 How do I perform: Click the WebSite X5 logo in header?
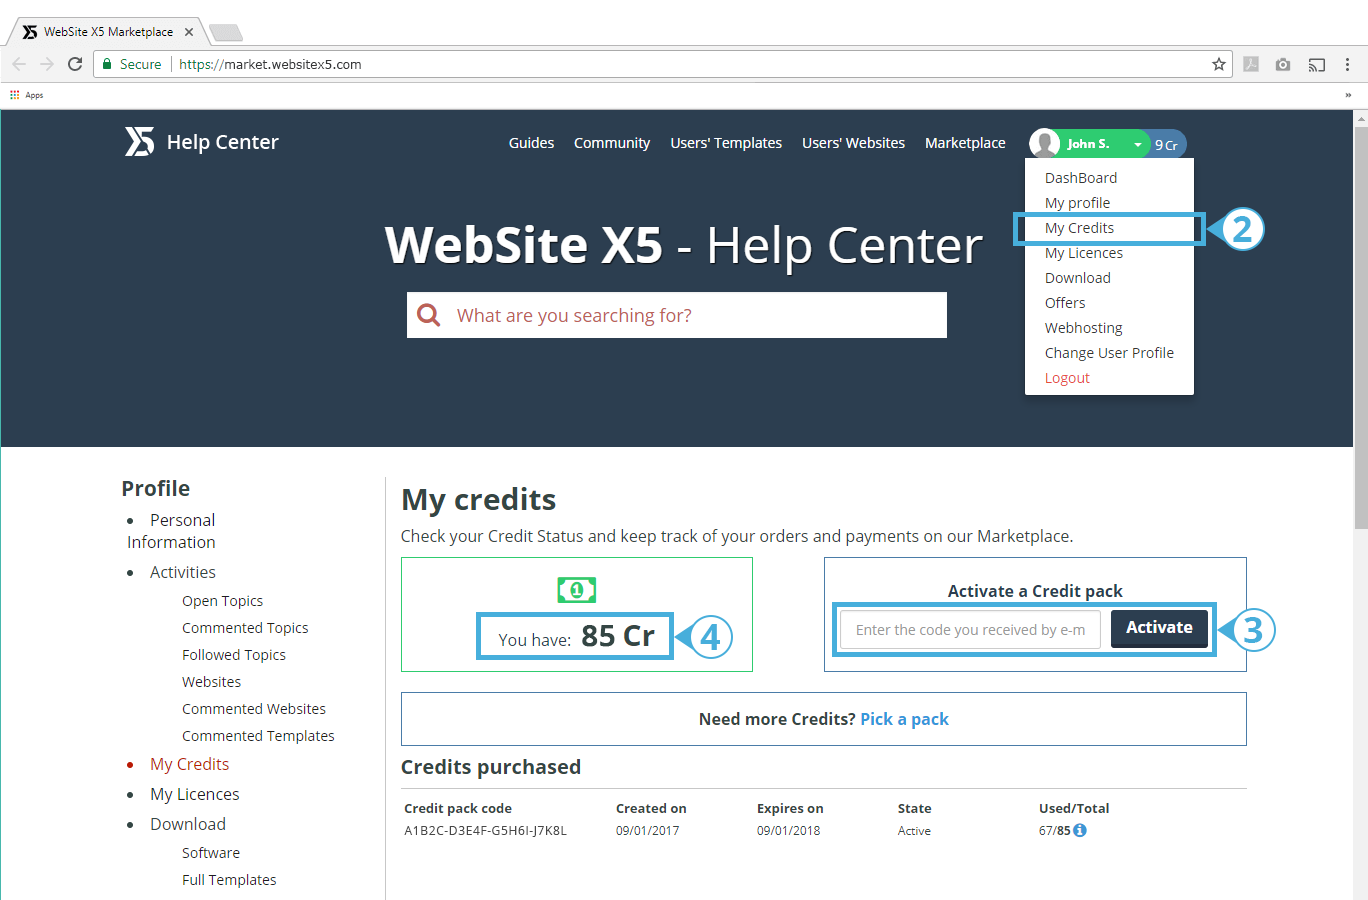(140, 142)
